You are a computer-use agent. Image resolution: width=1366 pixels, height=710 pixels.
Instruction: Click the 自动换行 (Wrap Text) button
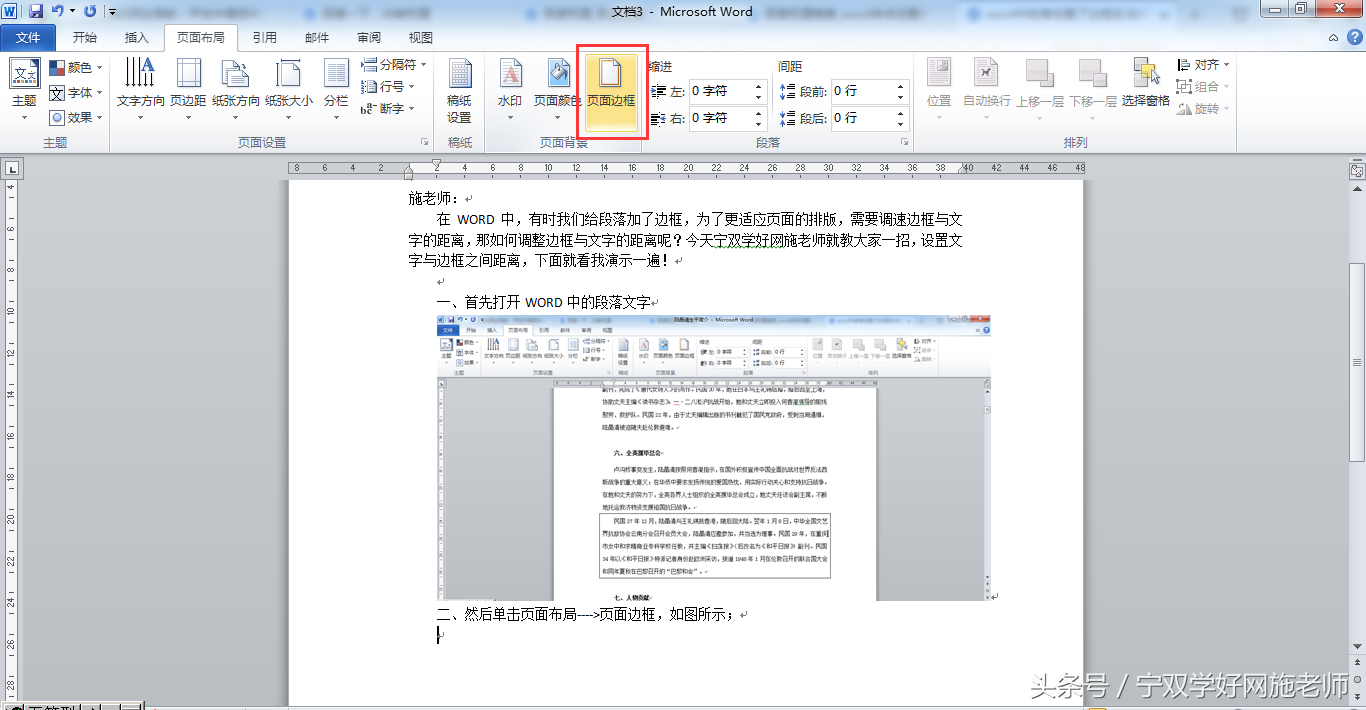(x=987, y=89)
